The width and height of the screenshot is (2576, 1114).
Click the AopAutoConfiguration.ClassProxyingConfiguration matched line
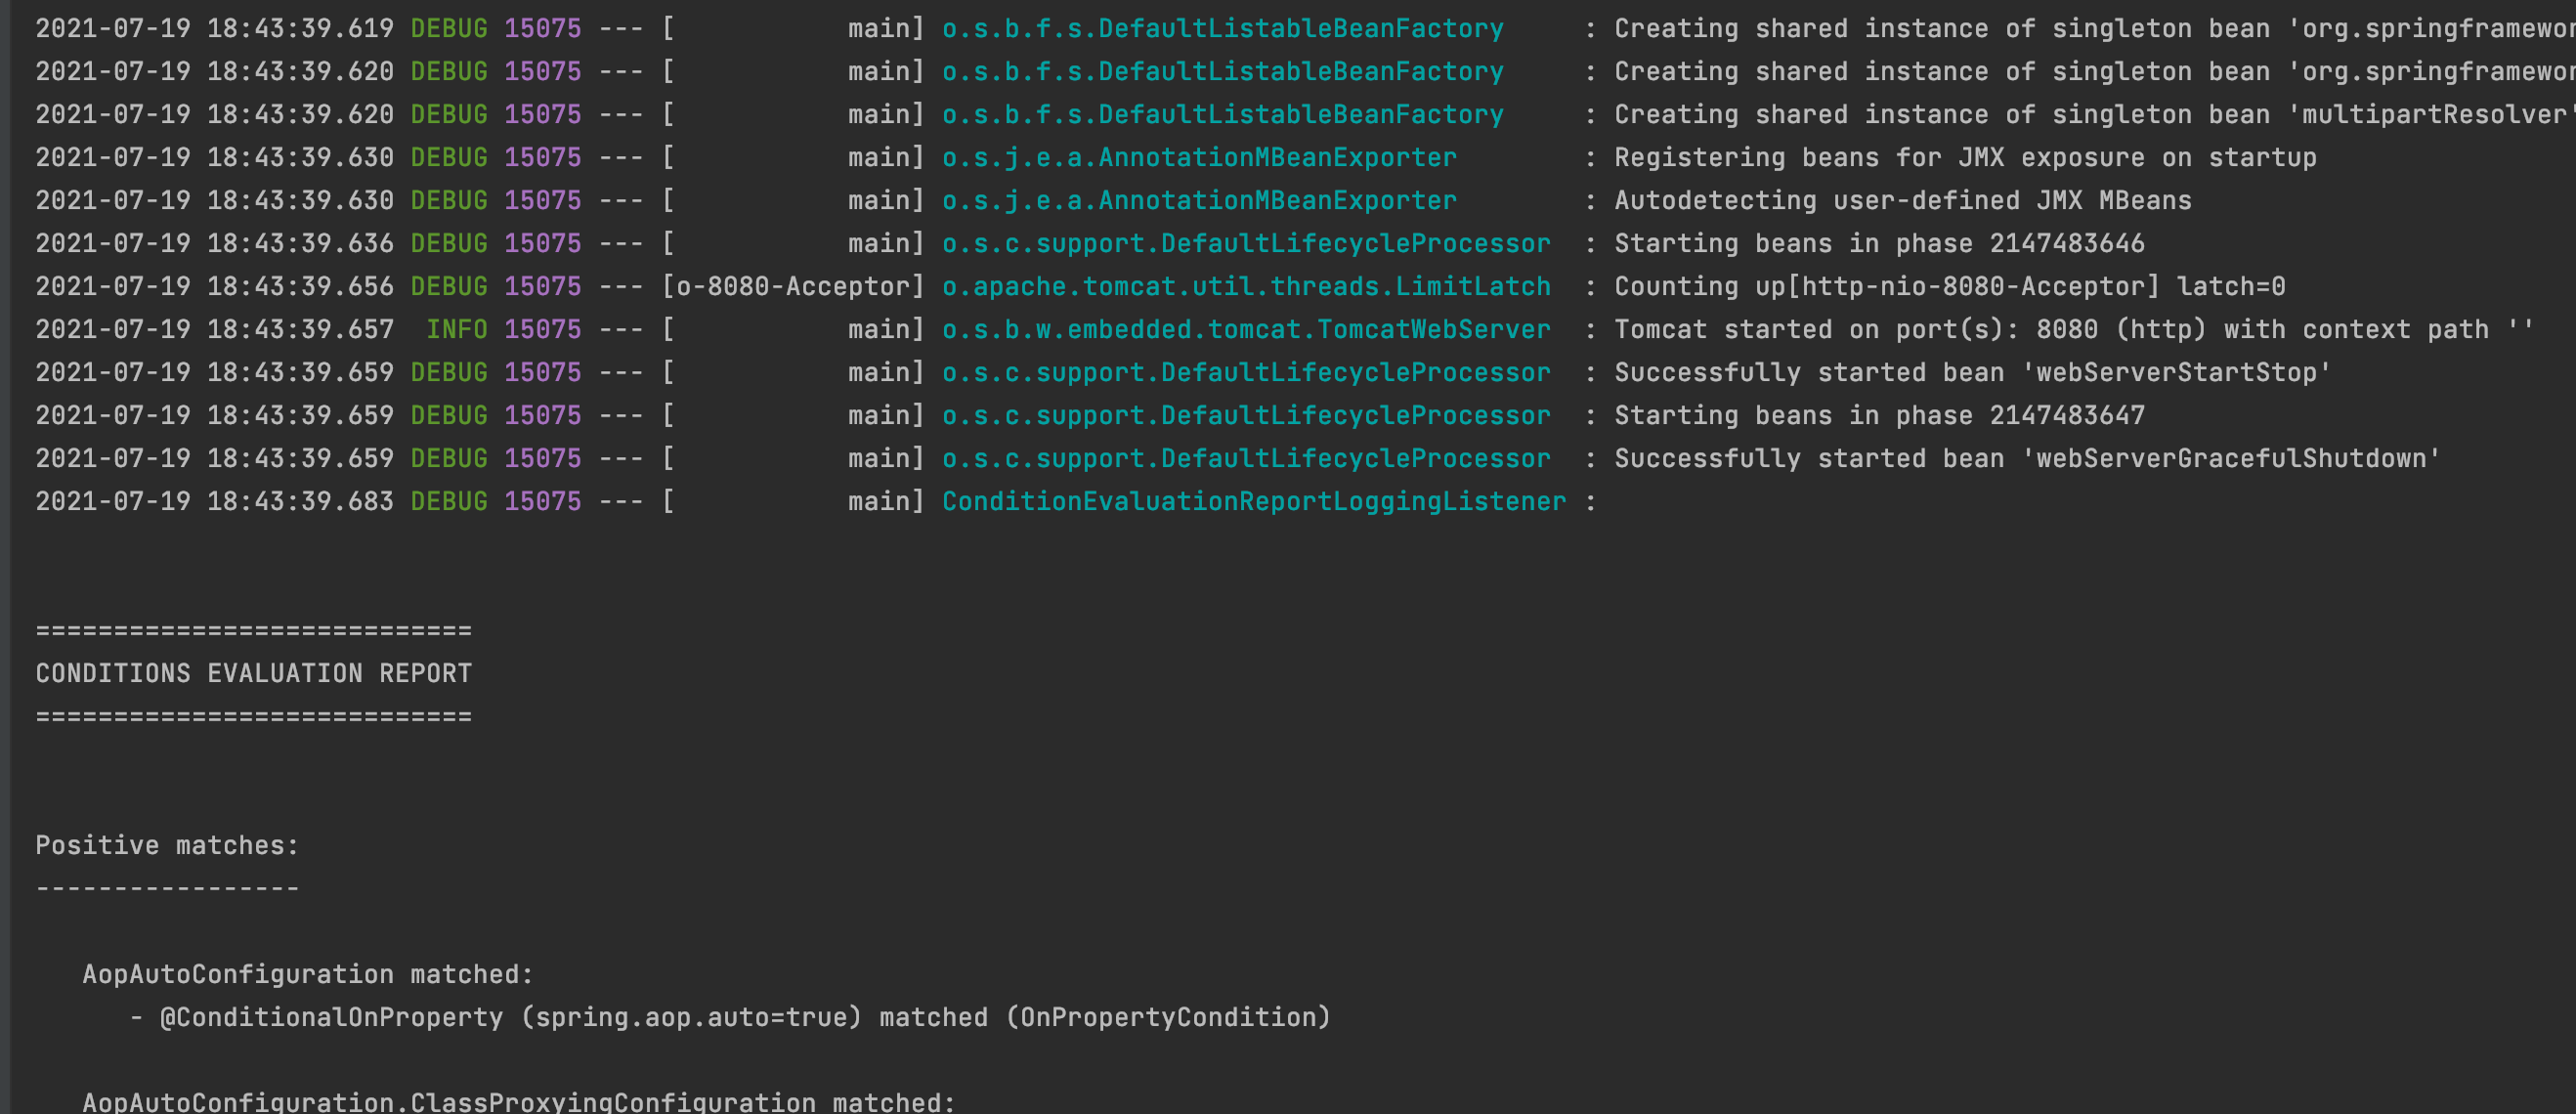[x=518, y=1102]
